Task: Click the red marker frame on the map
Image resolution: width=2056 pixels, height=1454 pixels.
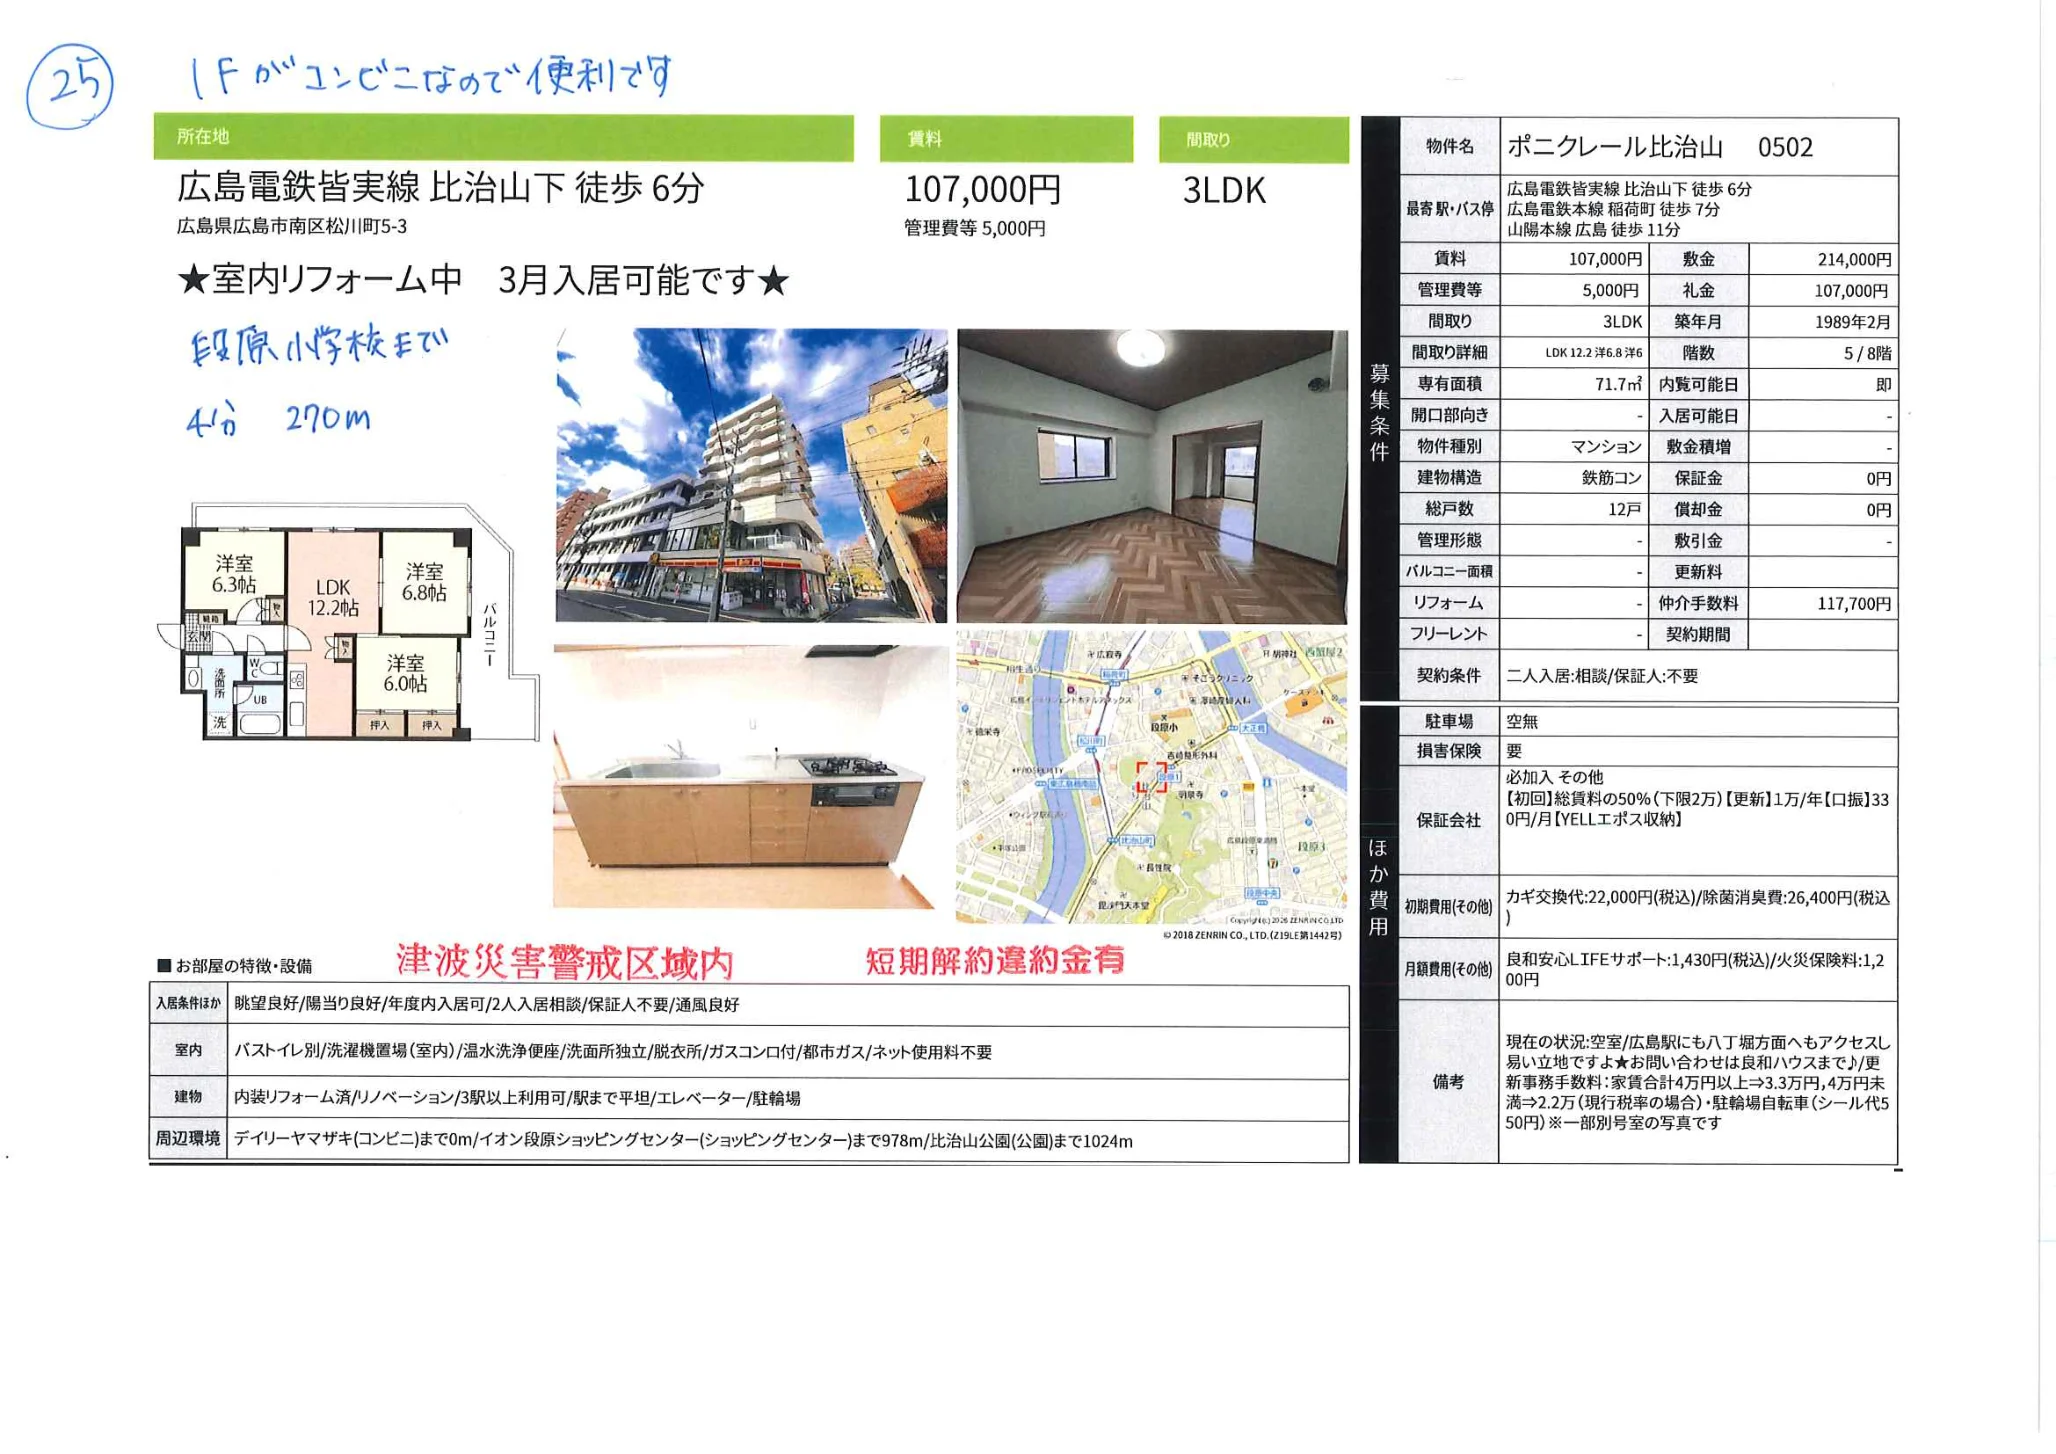Action: [1152, 780]
